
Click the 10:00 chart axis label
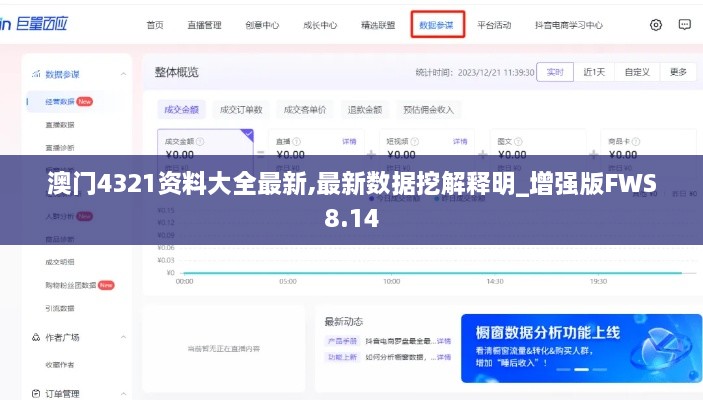tap(391, 282)
